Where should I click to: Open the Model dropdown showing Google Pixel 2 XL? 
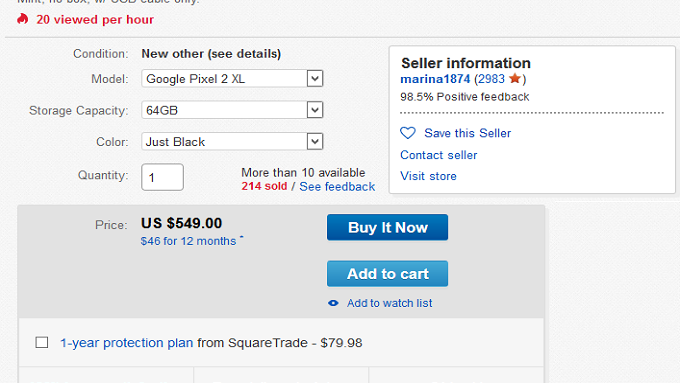232,79
